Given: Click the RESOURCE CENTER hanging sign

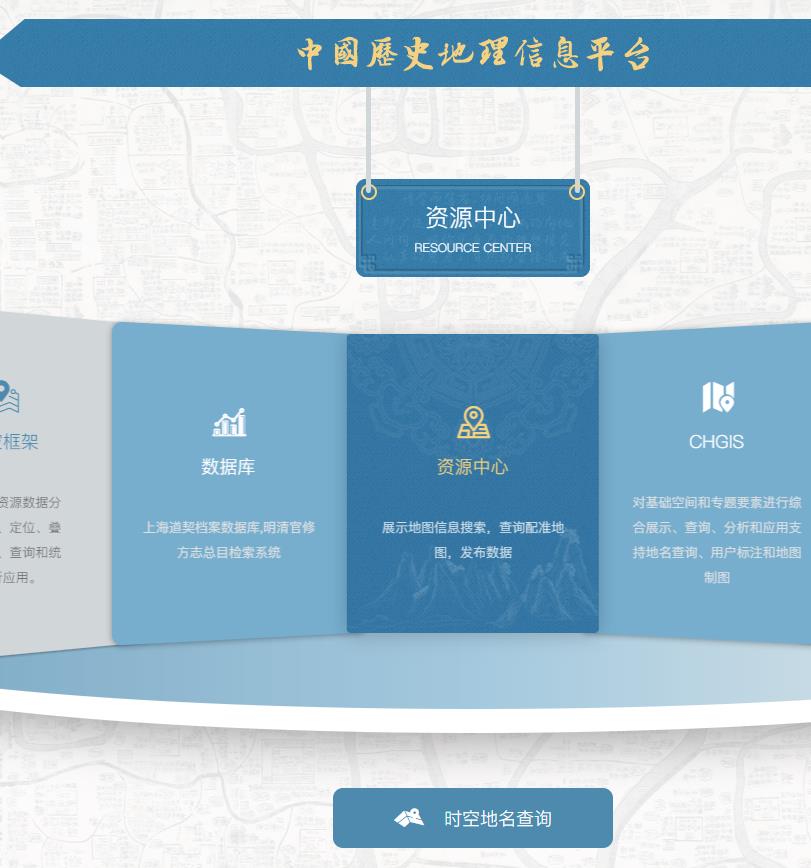Looking at the screenshot, I should (473, 228).
